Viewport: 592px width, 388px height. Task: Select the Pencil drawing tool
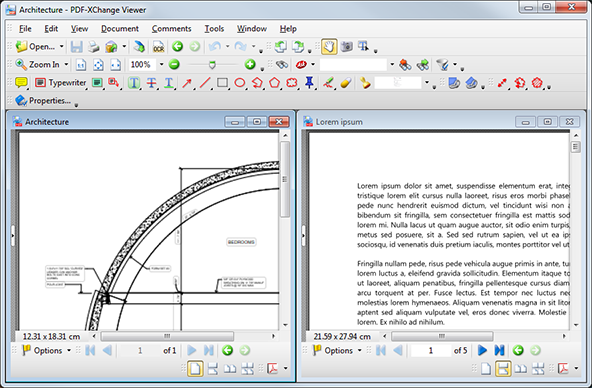(x=329, y=82)
